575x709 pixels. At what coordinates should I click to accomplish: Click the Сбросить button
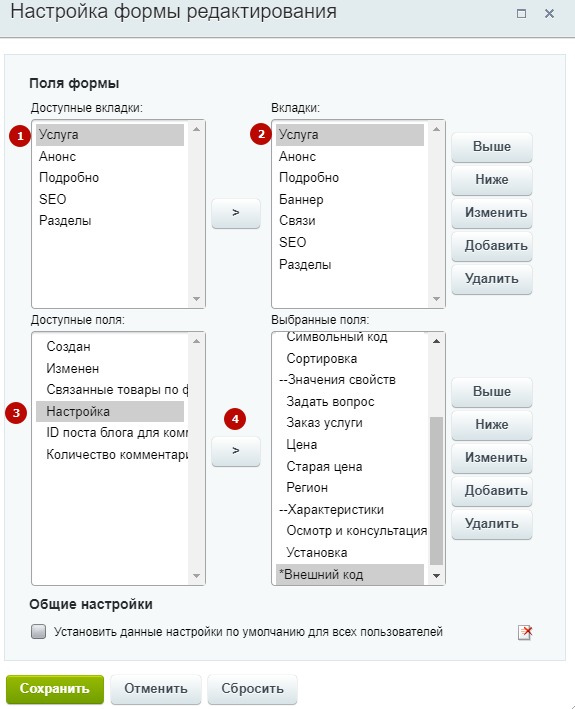[252, 689]
